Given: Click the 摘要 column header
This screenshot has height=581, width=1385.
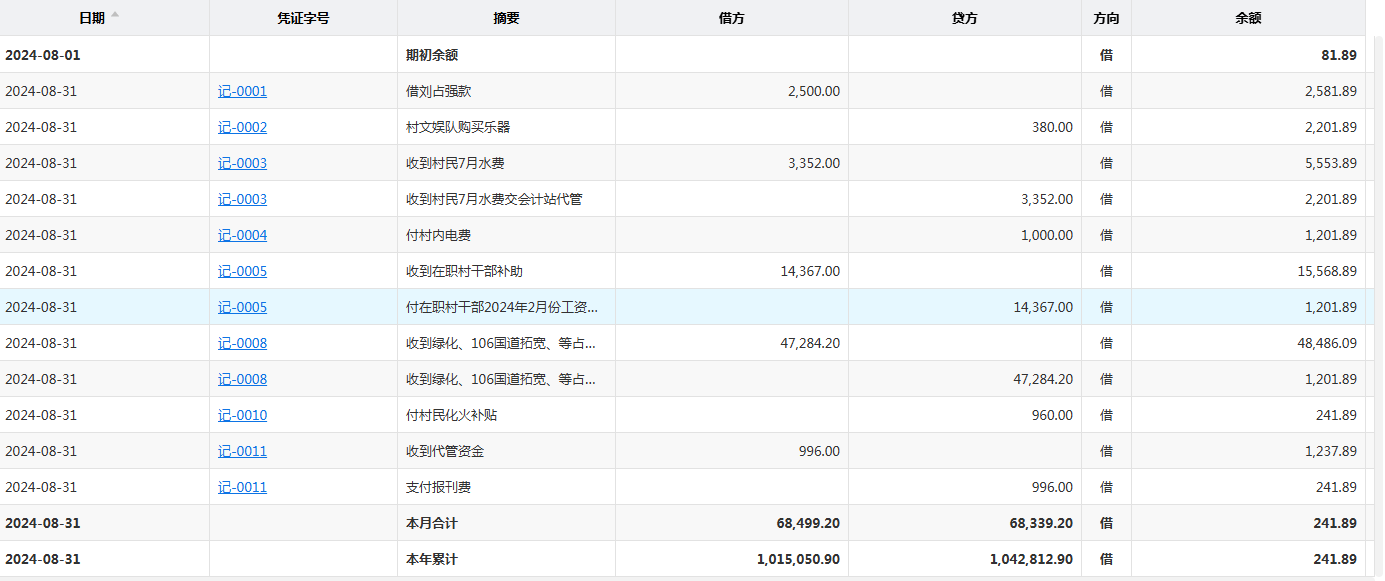Looking at the screenshot, I should pyautogui.click(x=506, y=18).
